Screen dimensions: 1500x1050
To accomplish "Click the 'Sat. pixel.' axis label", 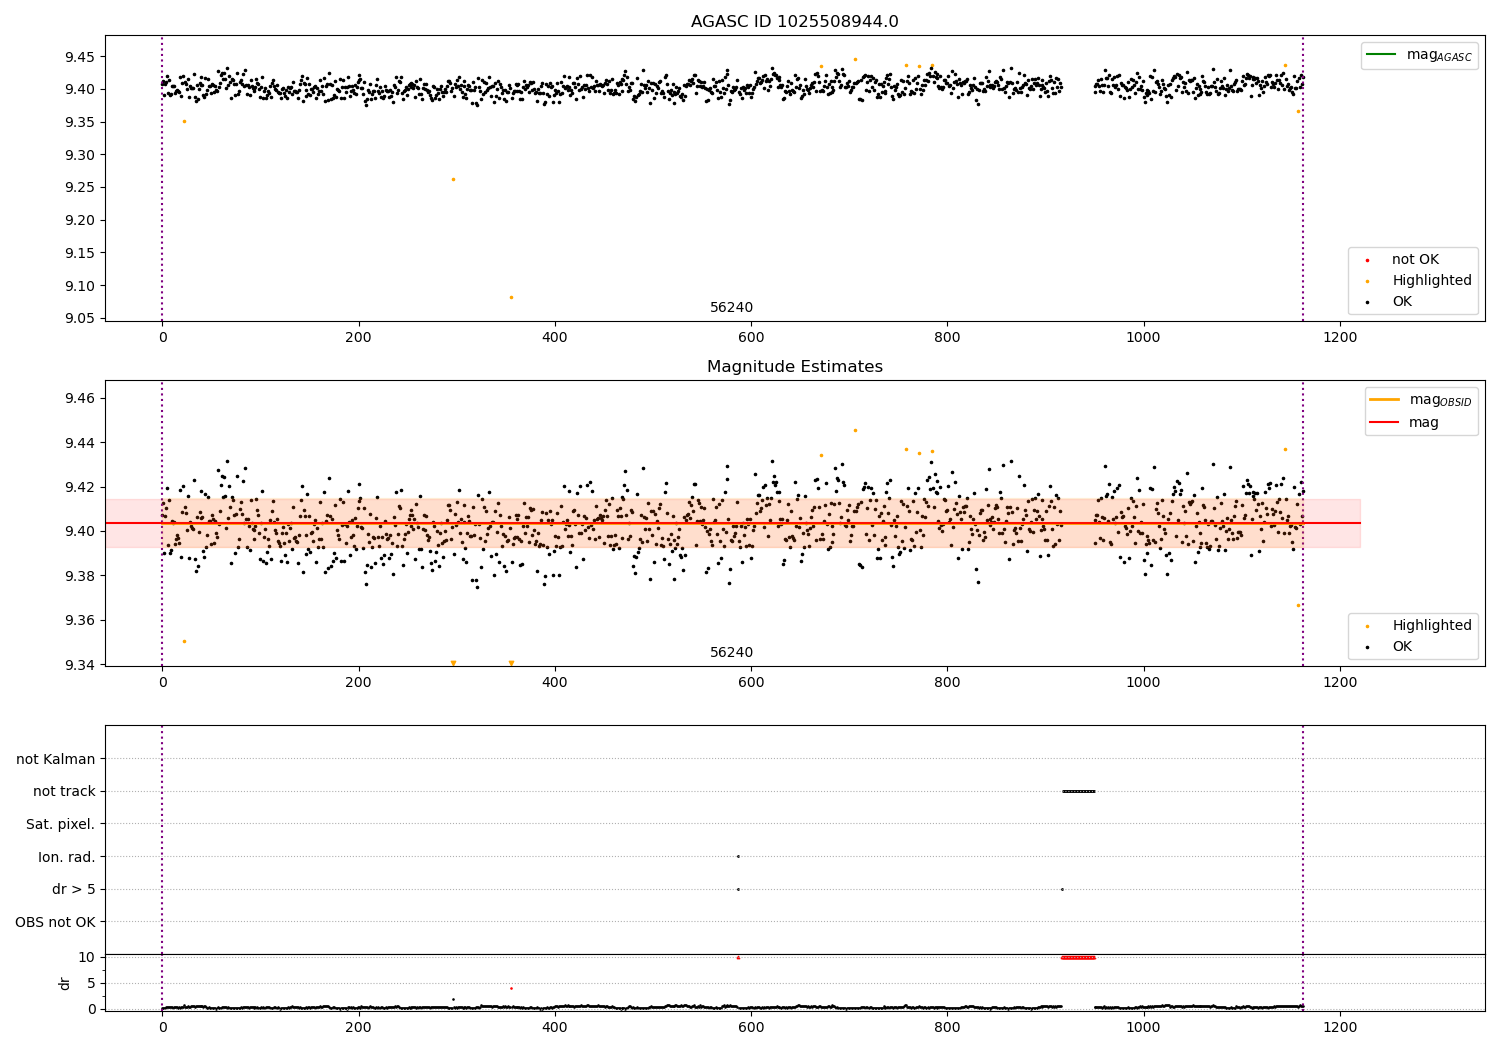I will [61, 825].
